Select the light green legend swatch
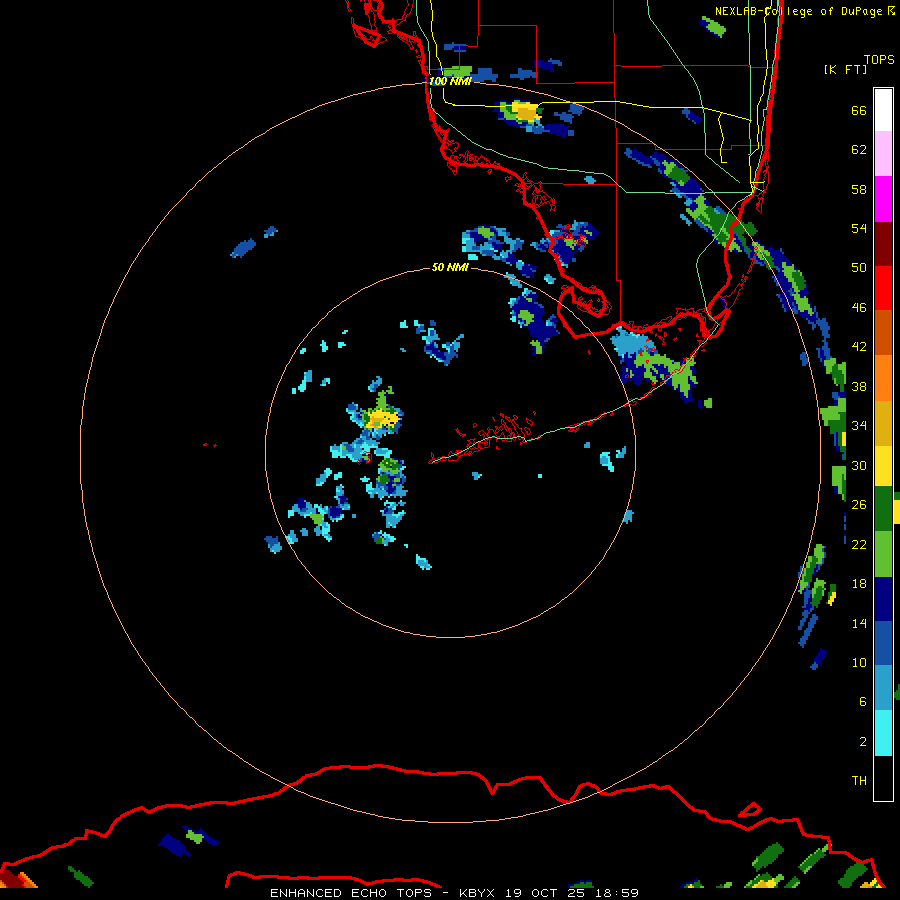Screen dimensions: 900x900 point(883,554)
